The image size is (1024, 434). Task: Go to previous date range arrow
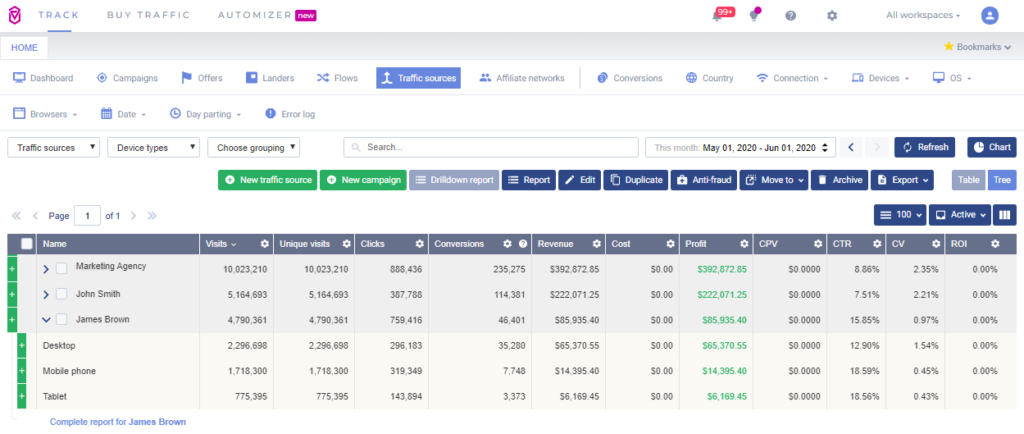click(x=851, y=147)
